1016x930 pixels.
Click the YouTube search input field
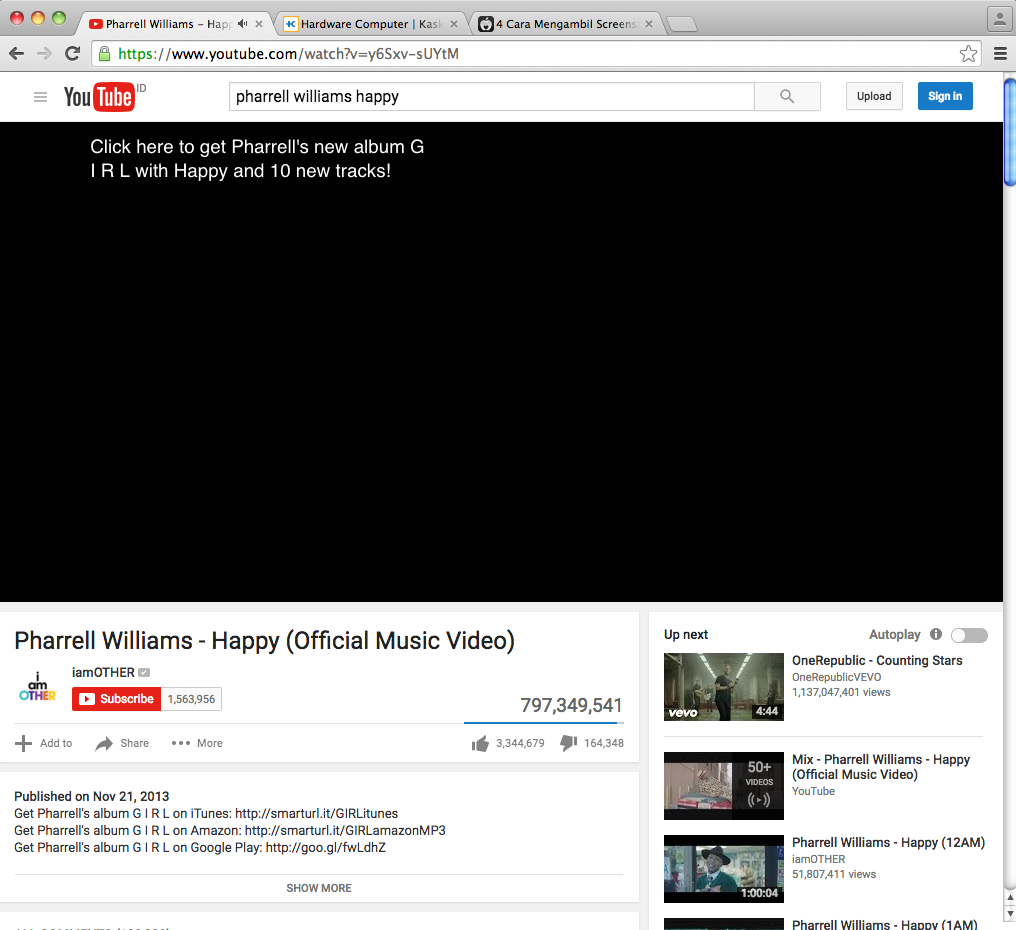[x=492, y=97]
